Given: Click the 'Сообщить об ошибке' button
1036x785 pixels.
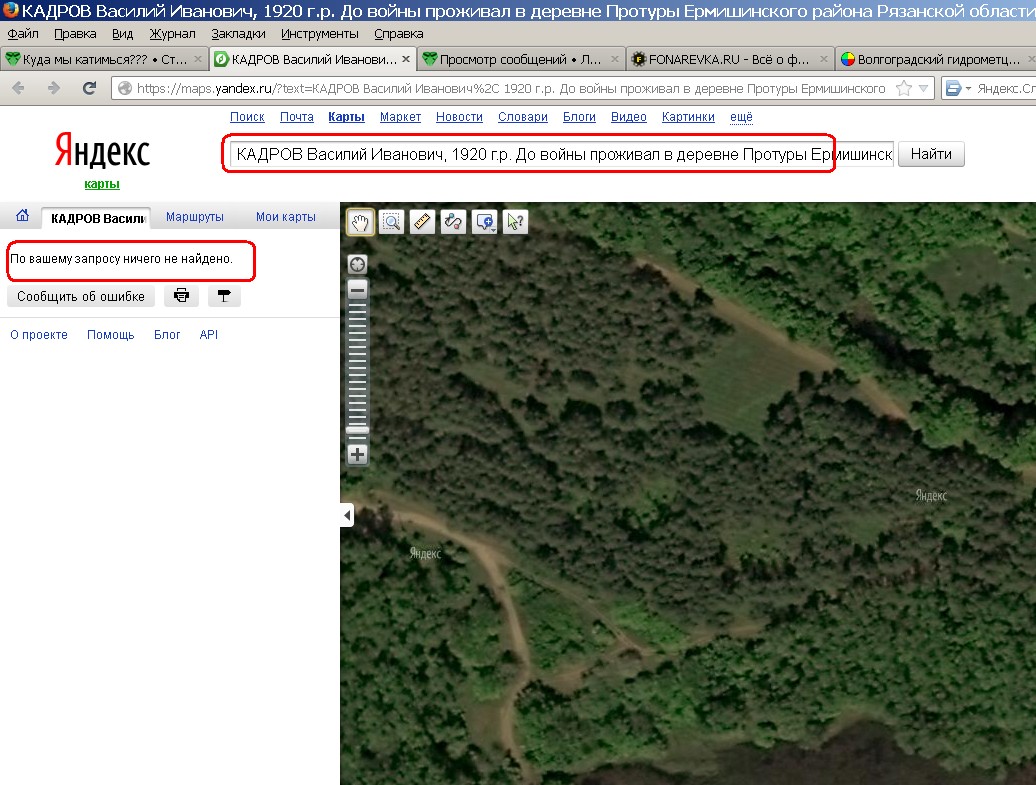Looking at the screenshot, I should (x=81, y=296).
